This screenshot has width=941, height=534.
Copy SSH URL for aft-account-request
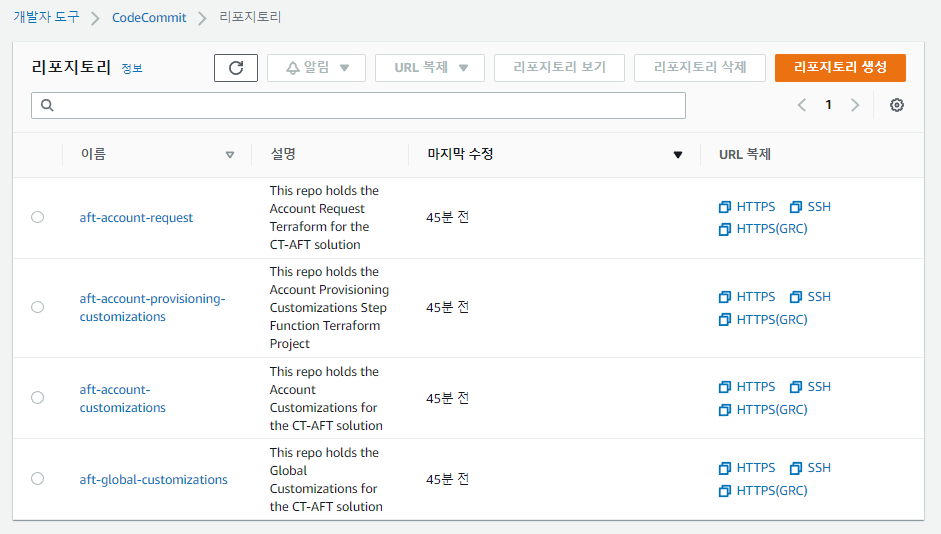[811, 206]
